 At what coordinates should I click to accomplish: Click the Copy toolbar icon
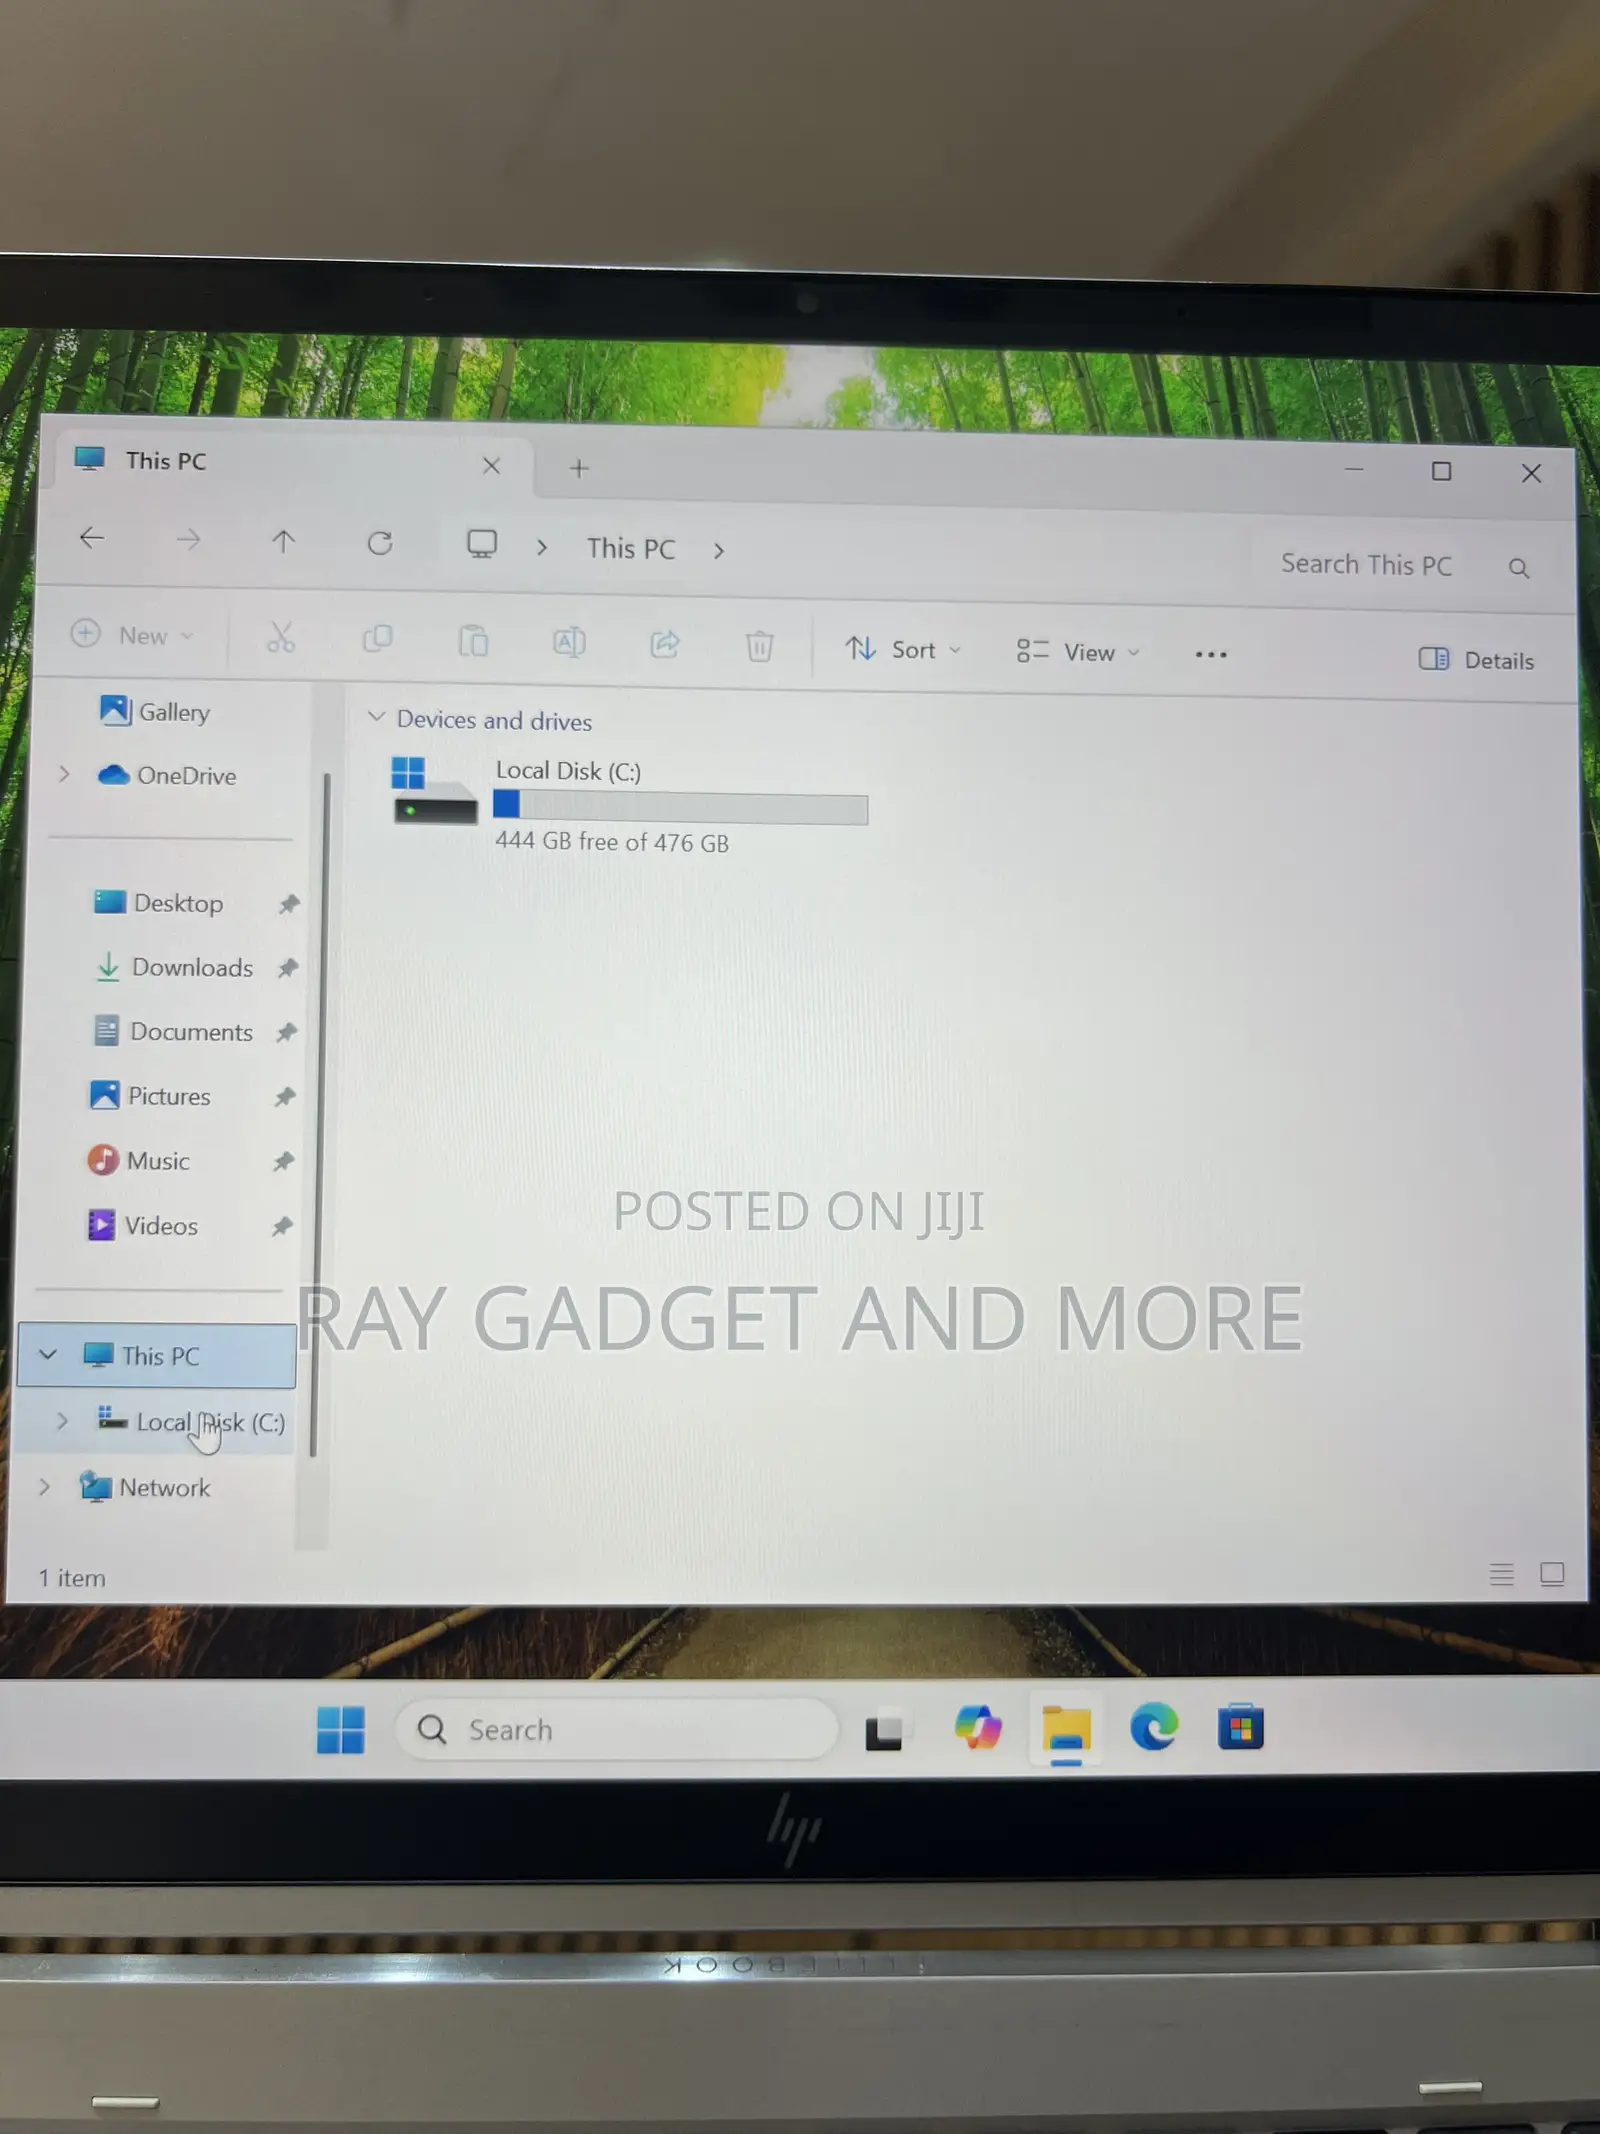click(x=377, y=639)
